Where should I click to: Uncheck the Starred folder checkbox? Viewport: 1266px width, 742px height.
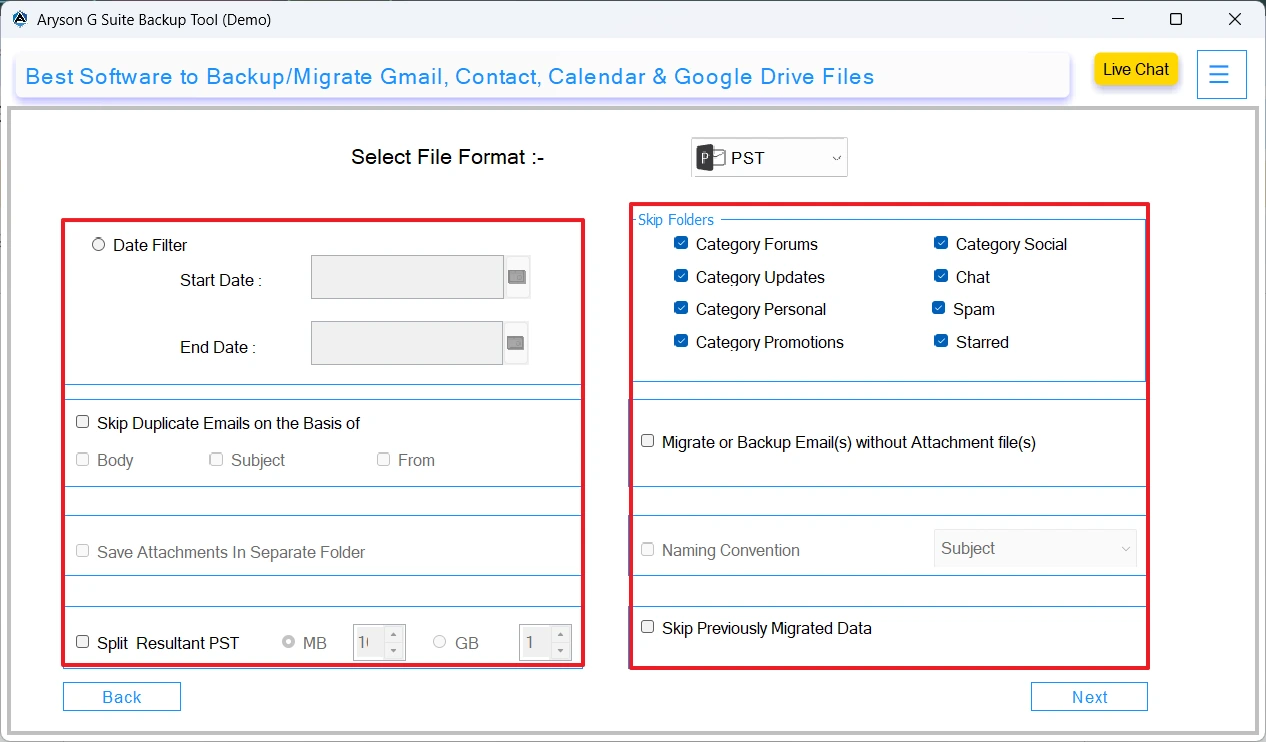pos(941,341)
